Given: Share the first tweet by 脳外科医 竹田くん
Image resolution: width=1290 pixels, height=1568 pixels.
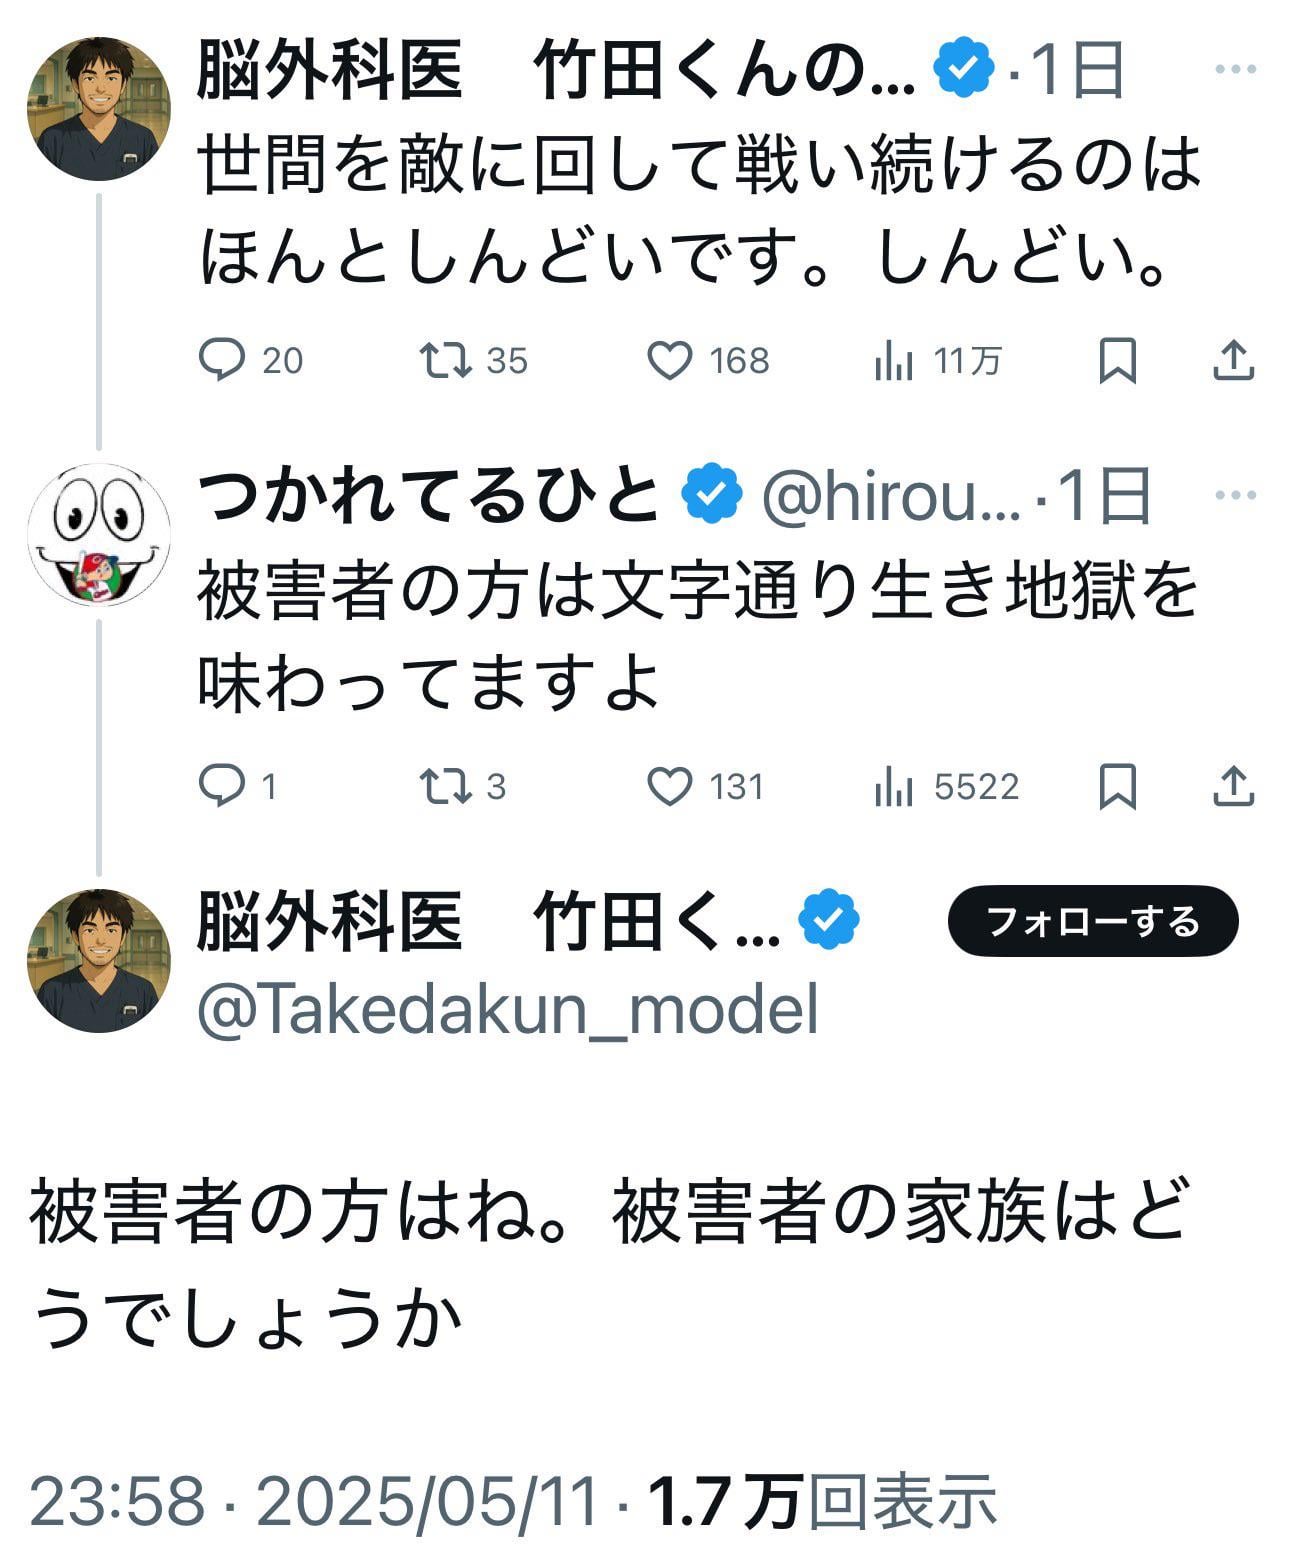Looking at the screenshot, I should (x=1233, y=360).
